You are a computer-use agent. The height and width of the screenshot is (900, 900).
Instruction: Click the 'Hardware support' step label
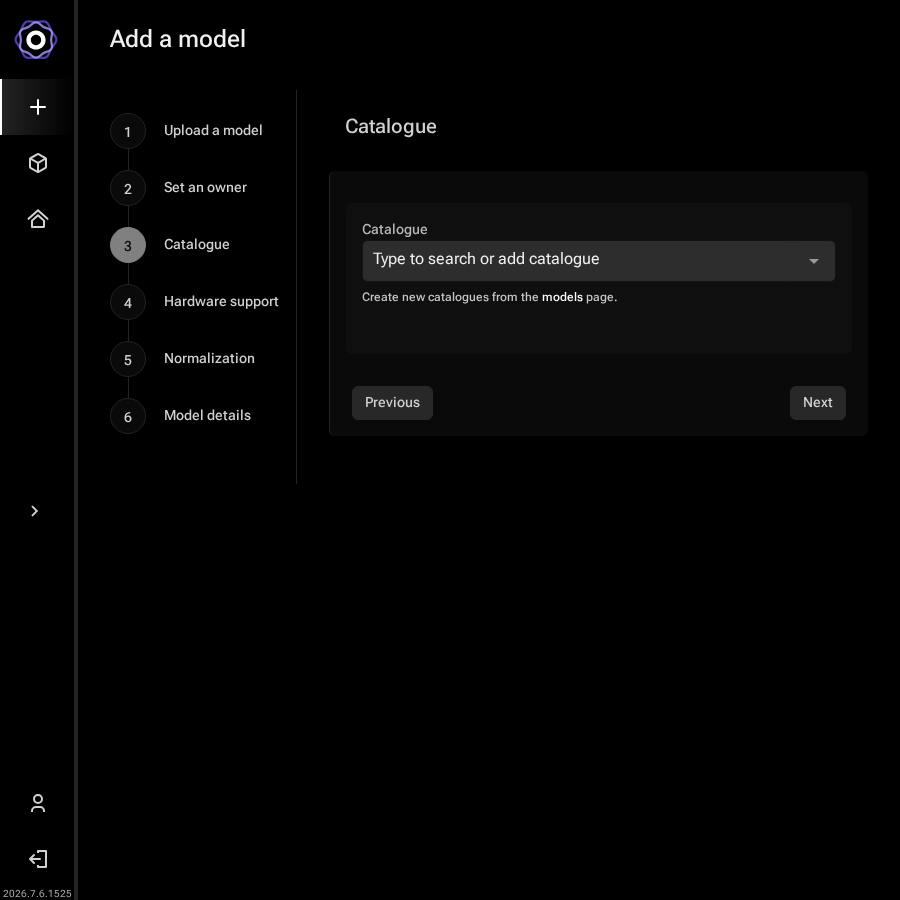tap(221, 301)
